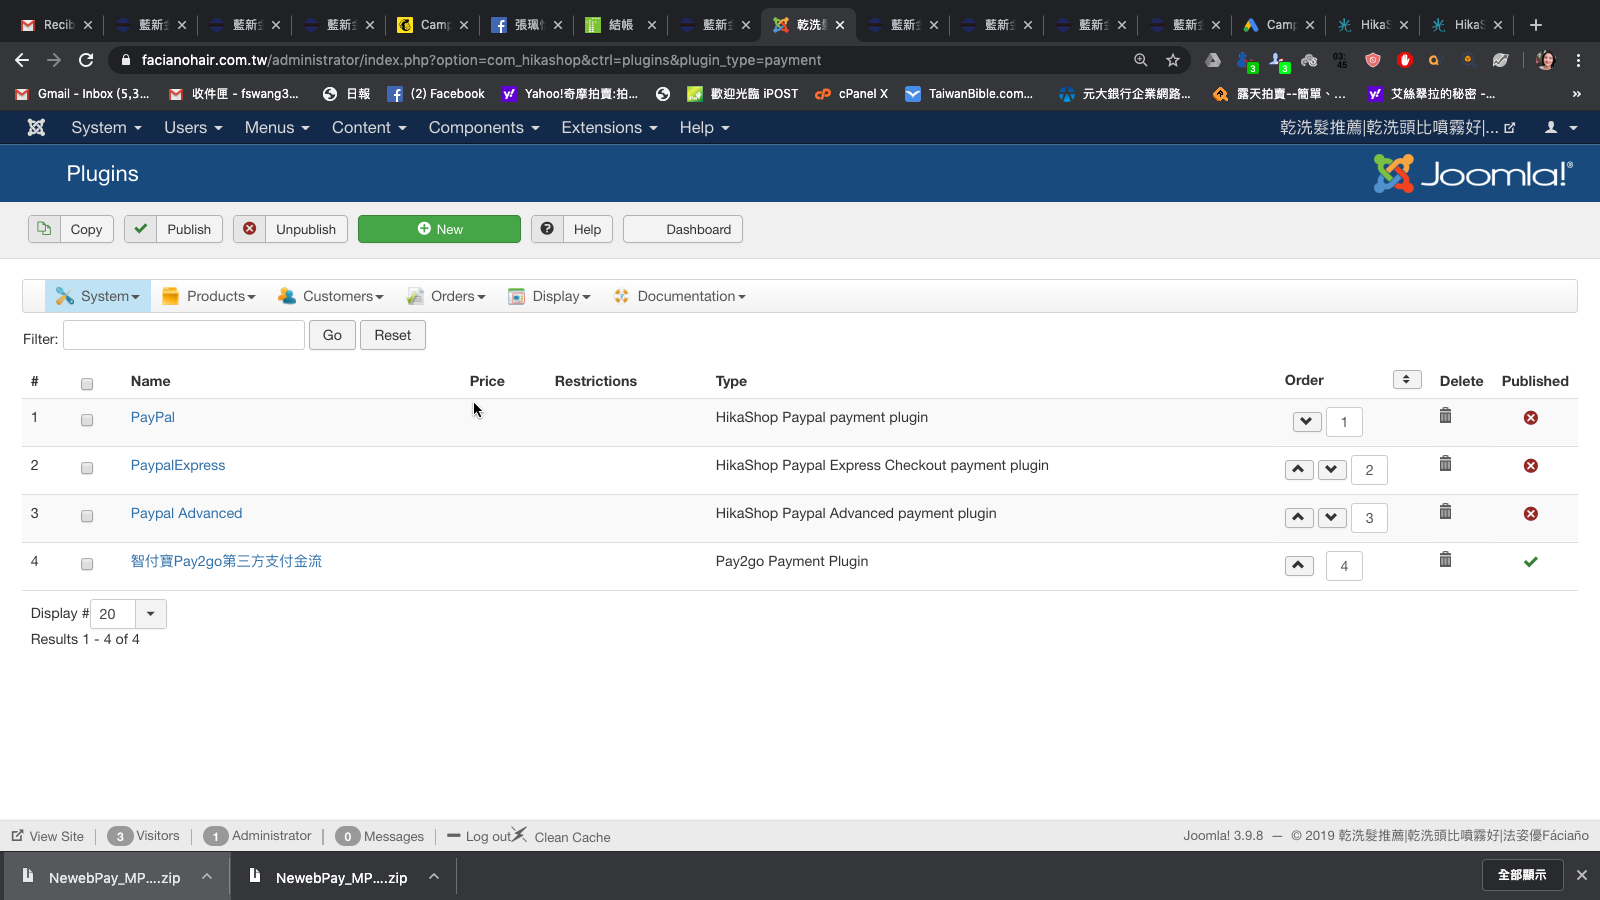Move Pay2go plugin up in order
Image resolution: width=1600 pixels, height=900 pixels.
1299,566
